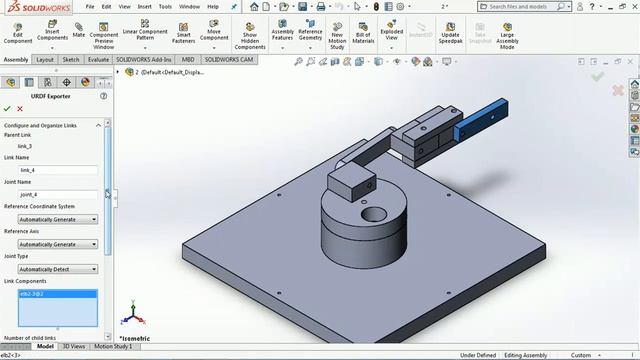Click Update Speedpak tool
Viewport: 640px width, 360px height.
click(x=450, y=33)
